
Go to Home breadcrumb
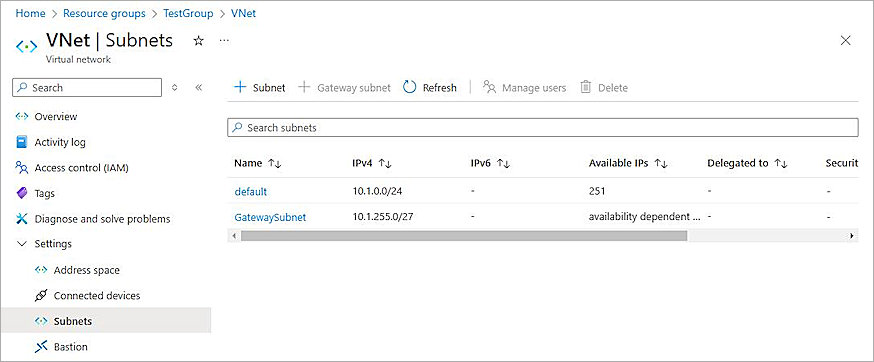[30, 13]
